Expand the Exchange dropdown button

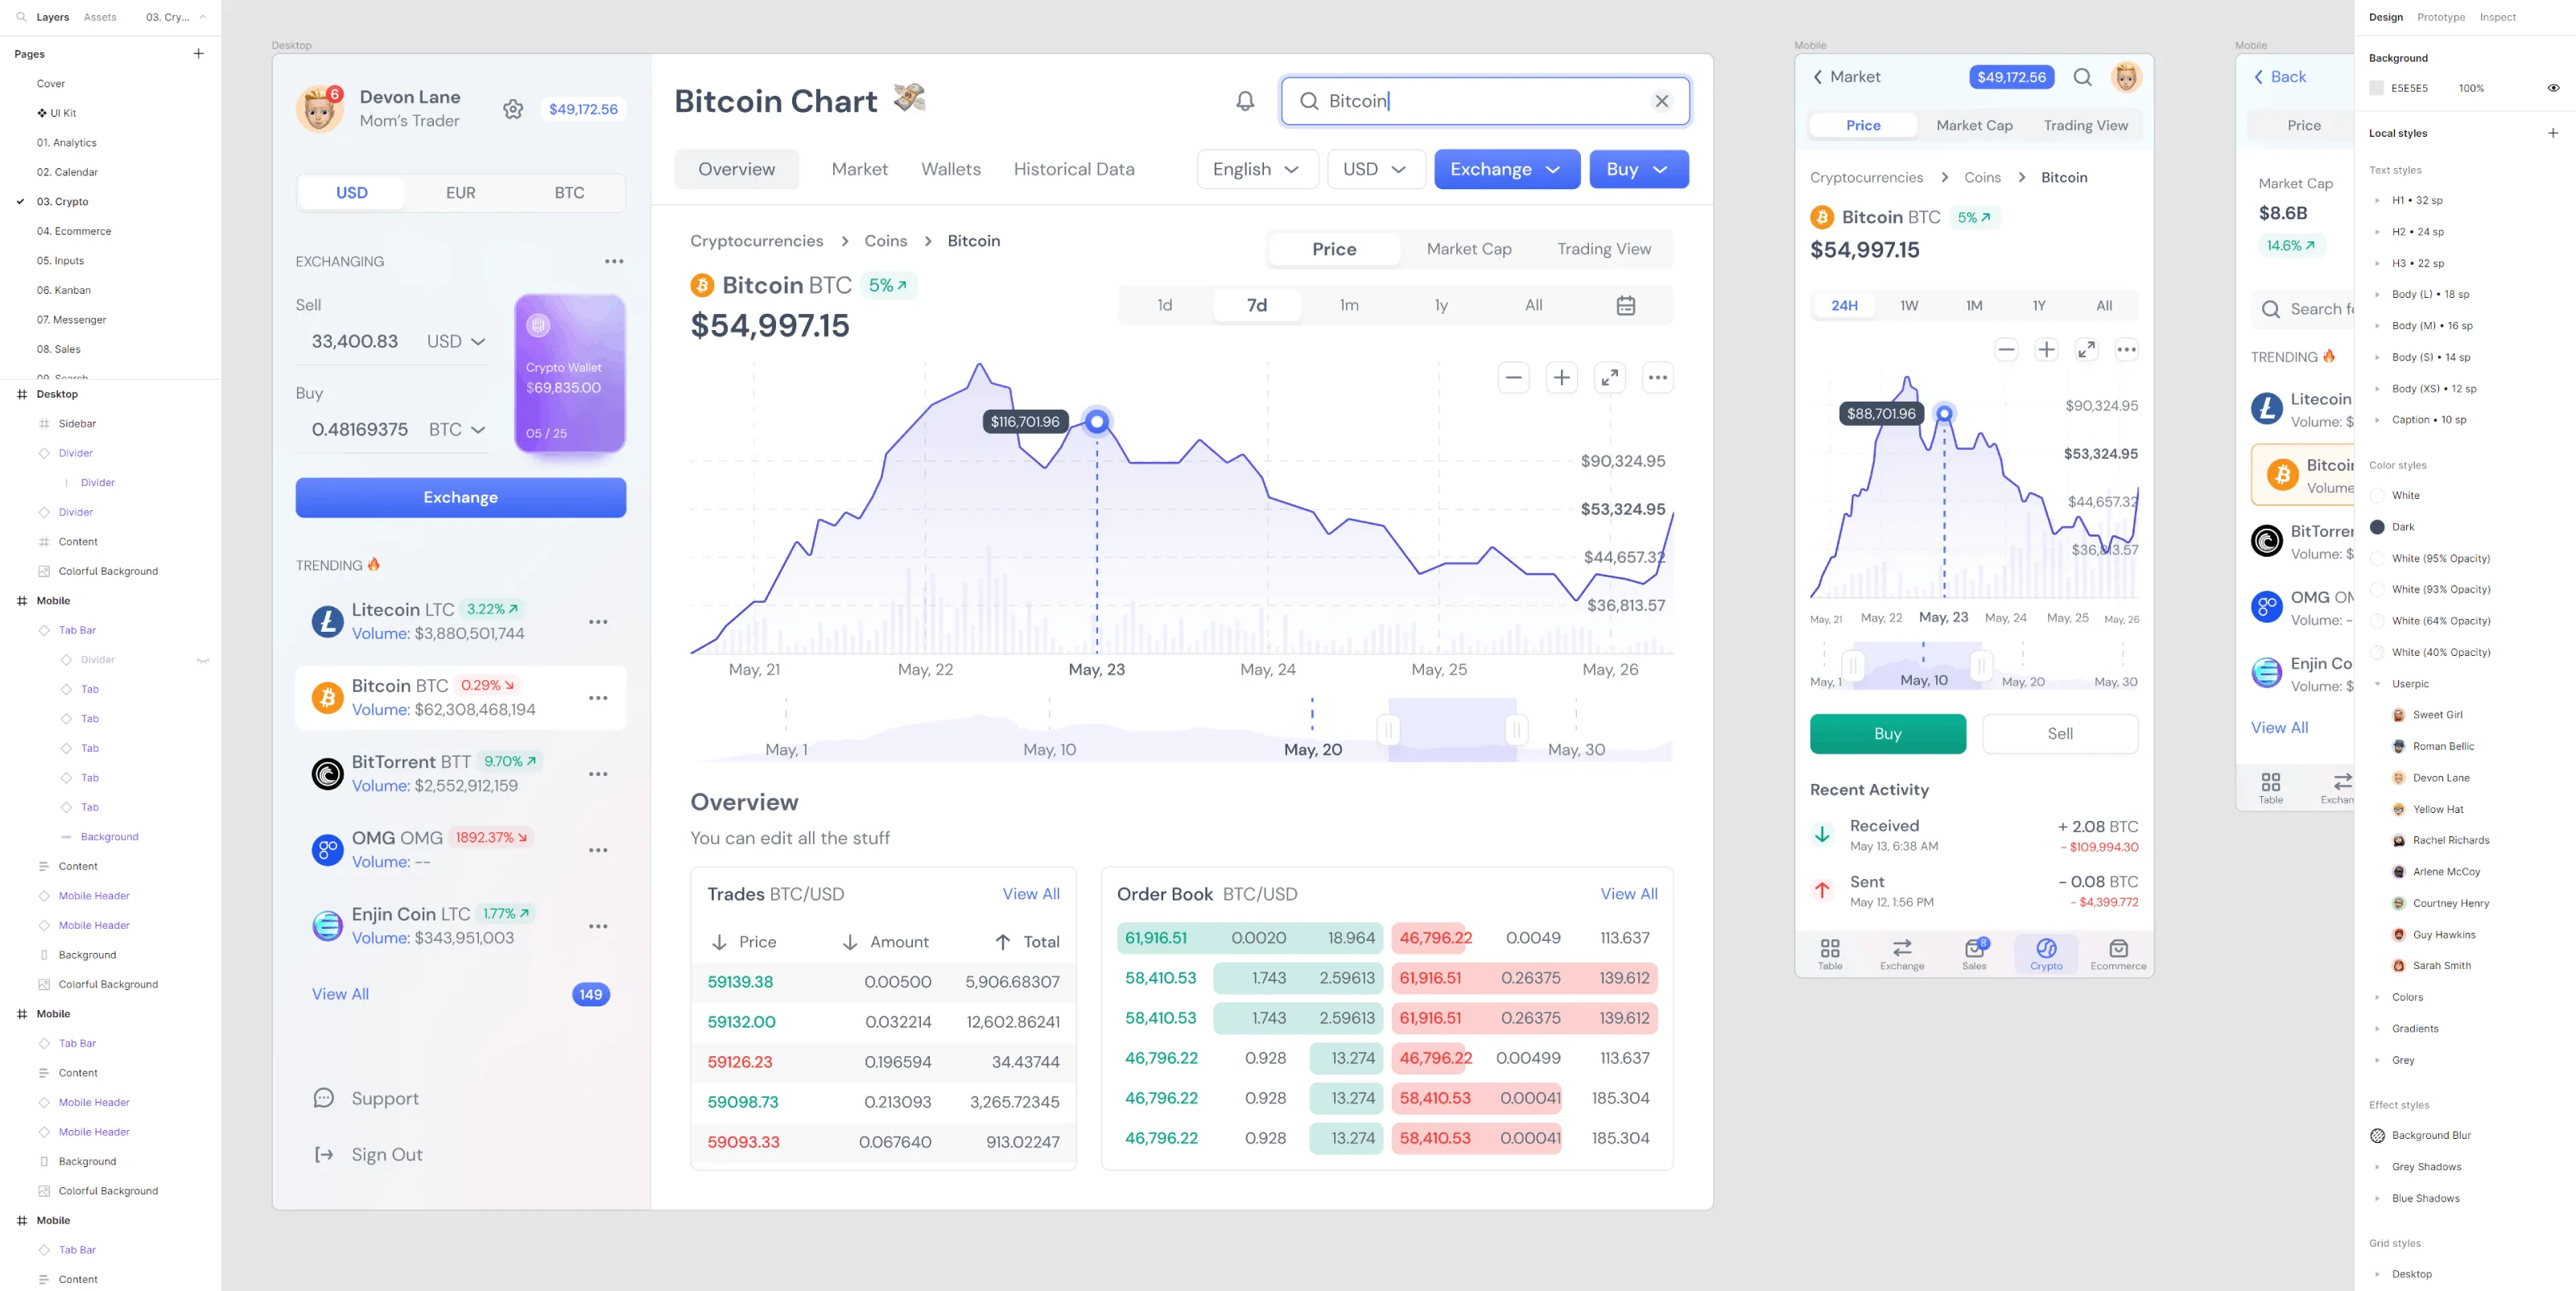pos(1506,170)
